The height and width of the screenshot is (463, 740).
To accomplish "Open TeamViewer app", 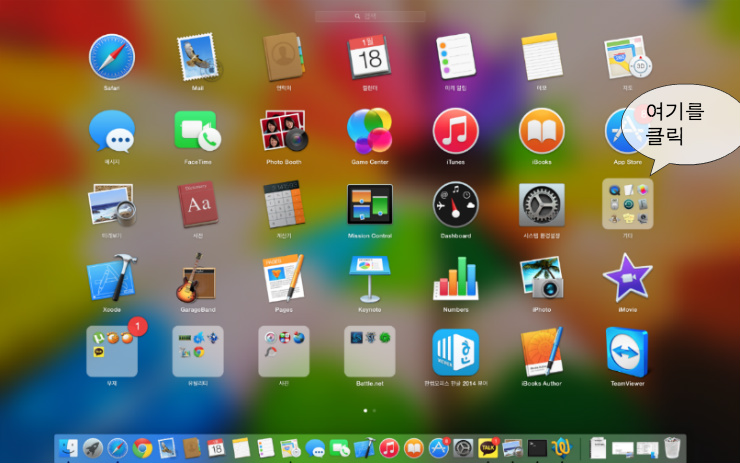I will coord(627,351).
